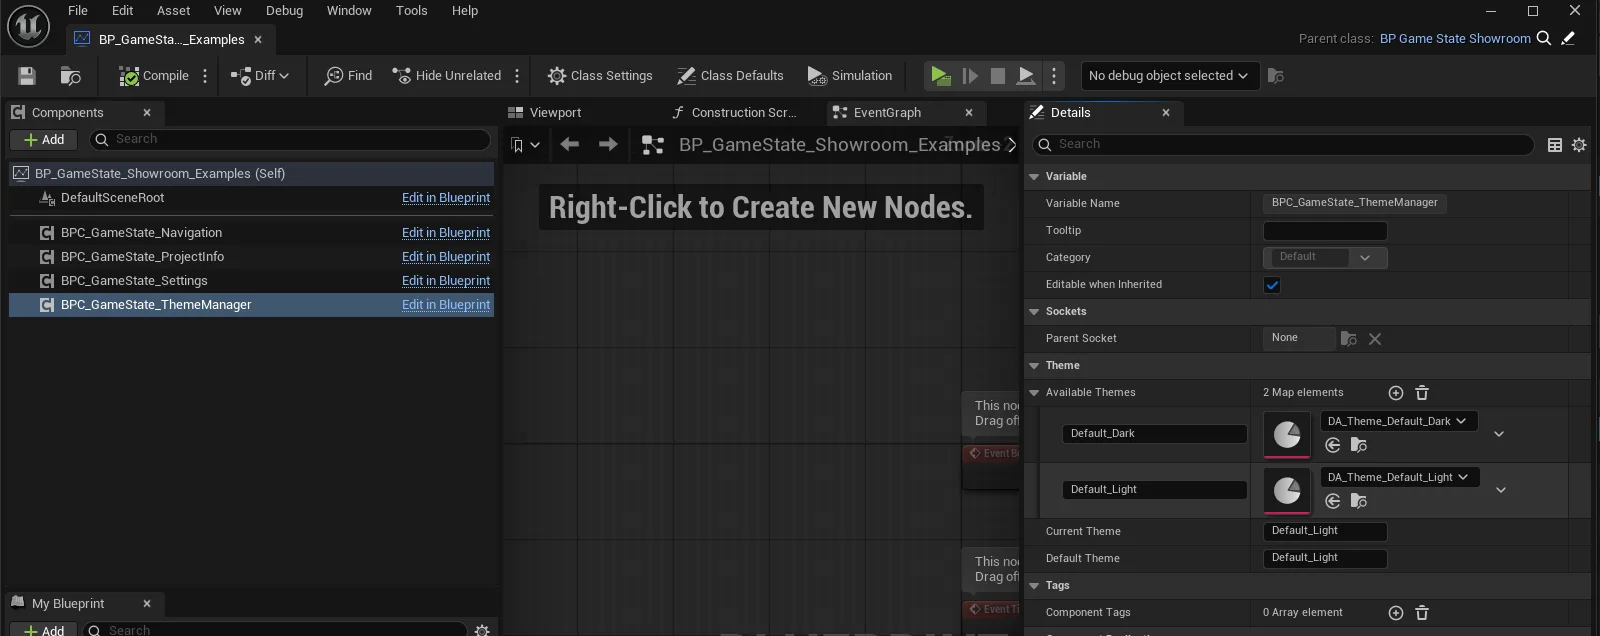The image size is (1600, 636).
Task: Edit BPC_GameState_ProjectInfo in Blueprint
Action: coord(446,257)
